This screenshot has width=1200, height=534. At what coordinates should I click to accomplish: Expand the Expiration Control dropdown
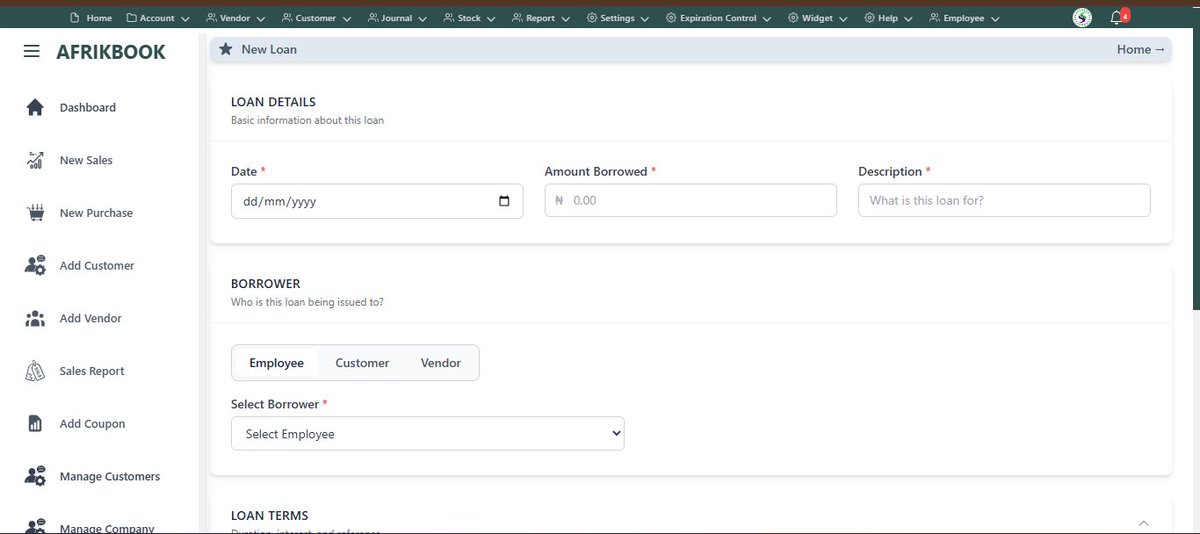(718, 18)
